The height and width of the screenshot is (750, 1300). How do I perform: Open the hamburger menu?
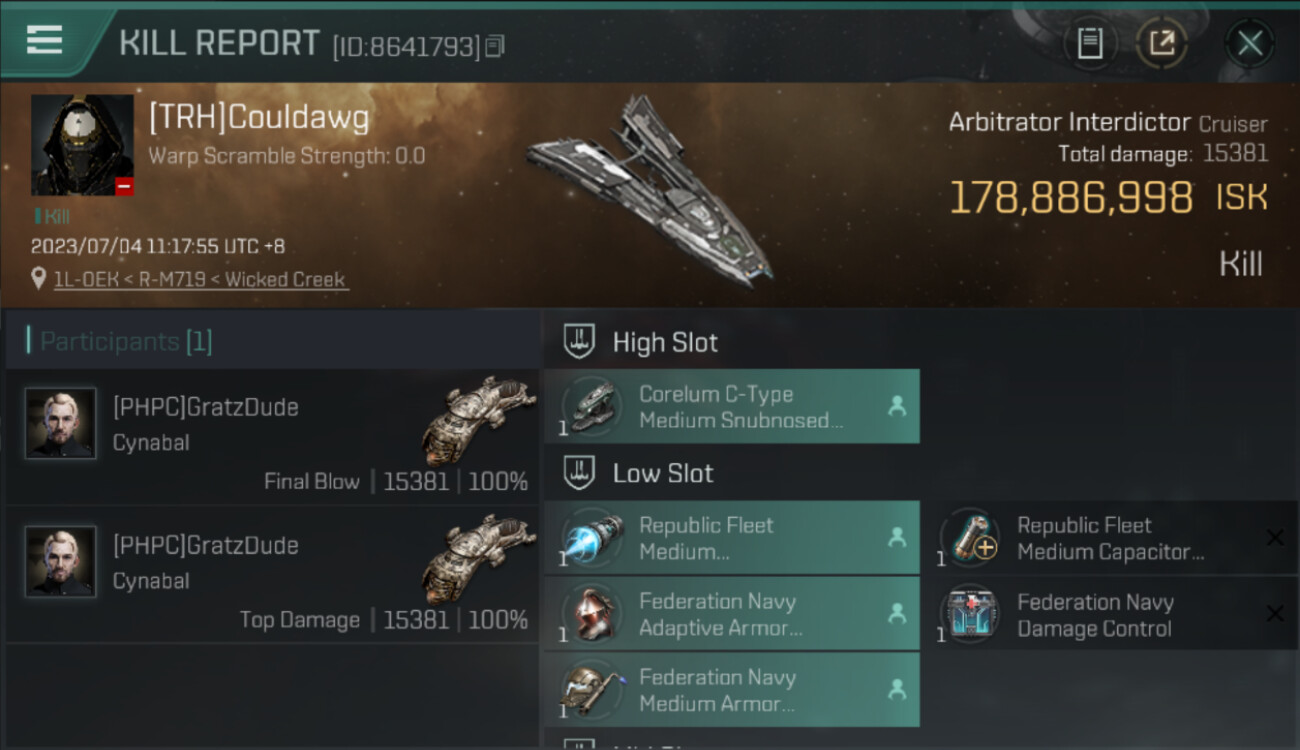tap(44, 40)
